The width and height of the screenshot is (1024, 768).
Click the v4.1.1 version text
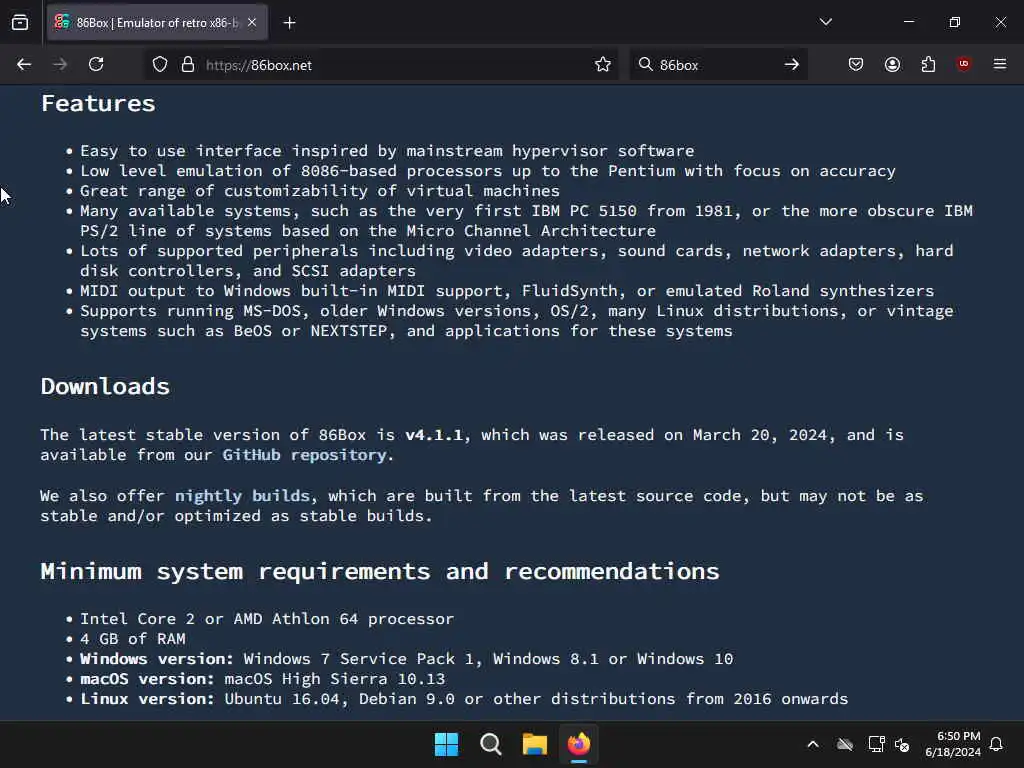tap(434, 435)
